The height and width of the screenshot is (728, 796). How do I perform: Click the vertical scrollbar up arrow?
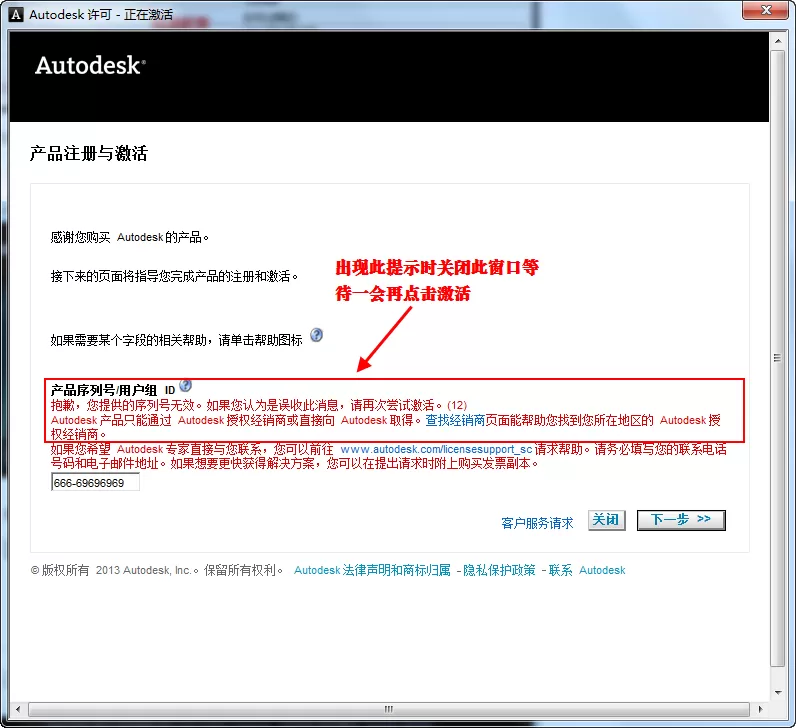(778, 41)
